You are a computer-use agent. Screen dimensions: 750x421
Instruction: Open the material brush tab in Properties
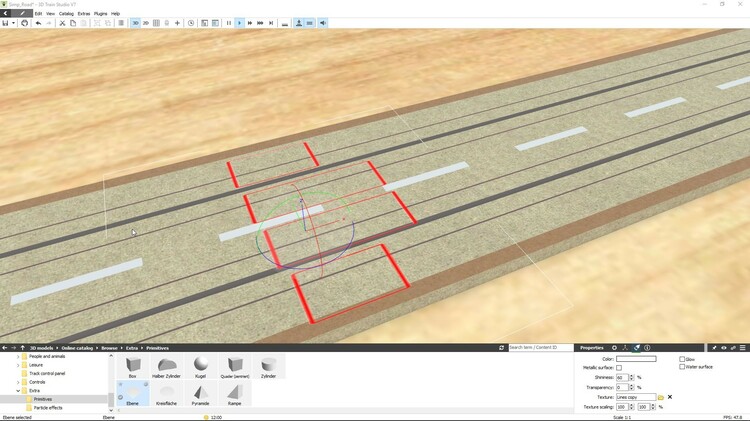[636, 348]
